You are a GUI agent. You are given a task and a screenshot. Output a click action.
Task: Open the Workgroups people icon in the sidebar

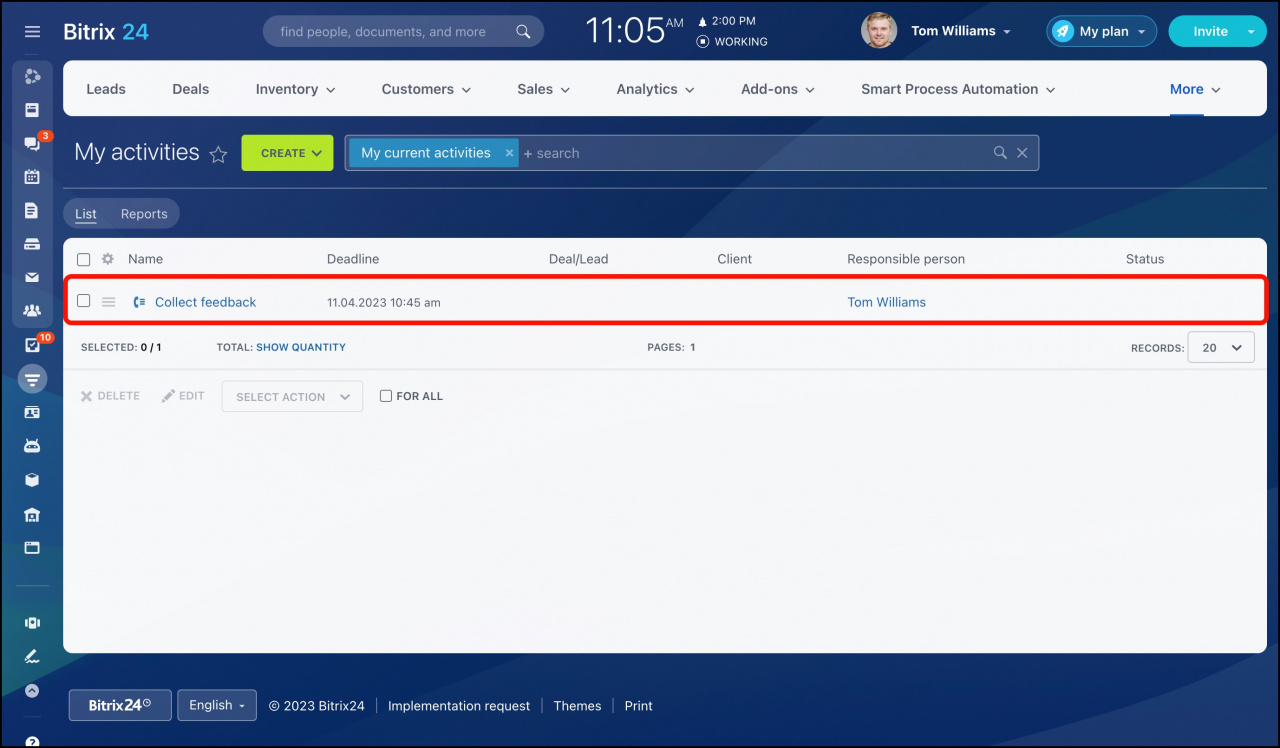(32, 311)
